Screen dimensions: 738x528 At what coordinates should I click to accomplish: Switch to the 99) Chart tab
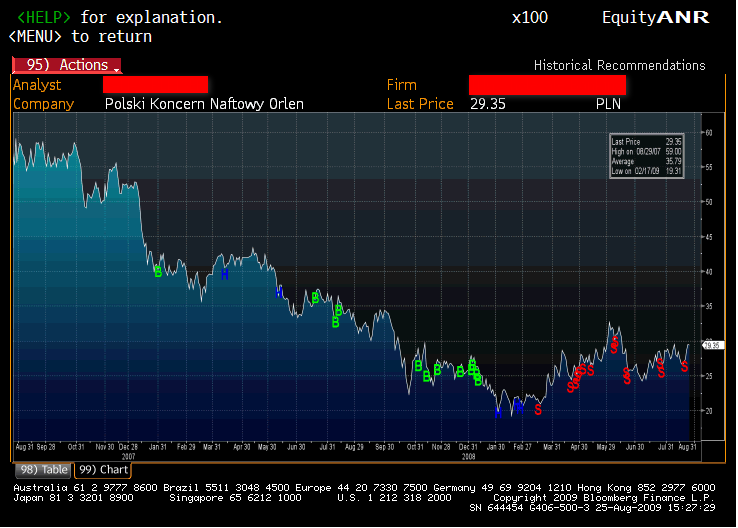coord(104,470)
